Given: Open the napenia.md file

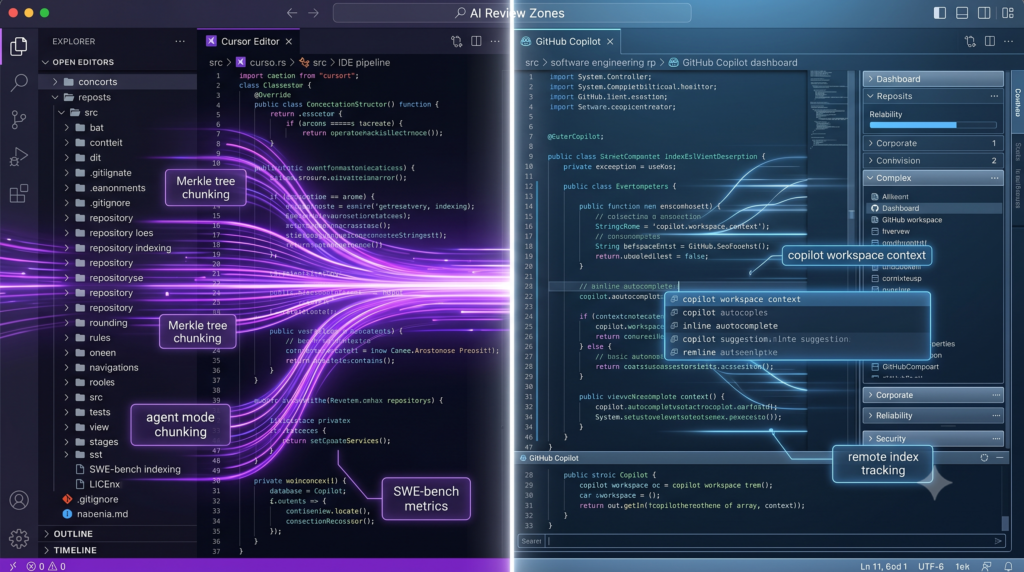Looking at the screenshot, I should pyautogui.click(x=95, y=514).
